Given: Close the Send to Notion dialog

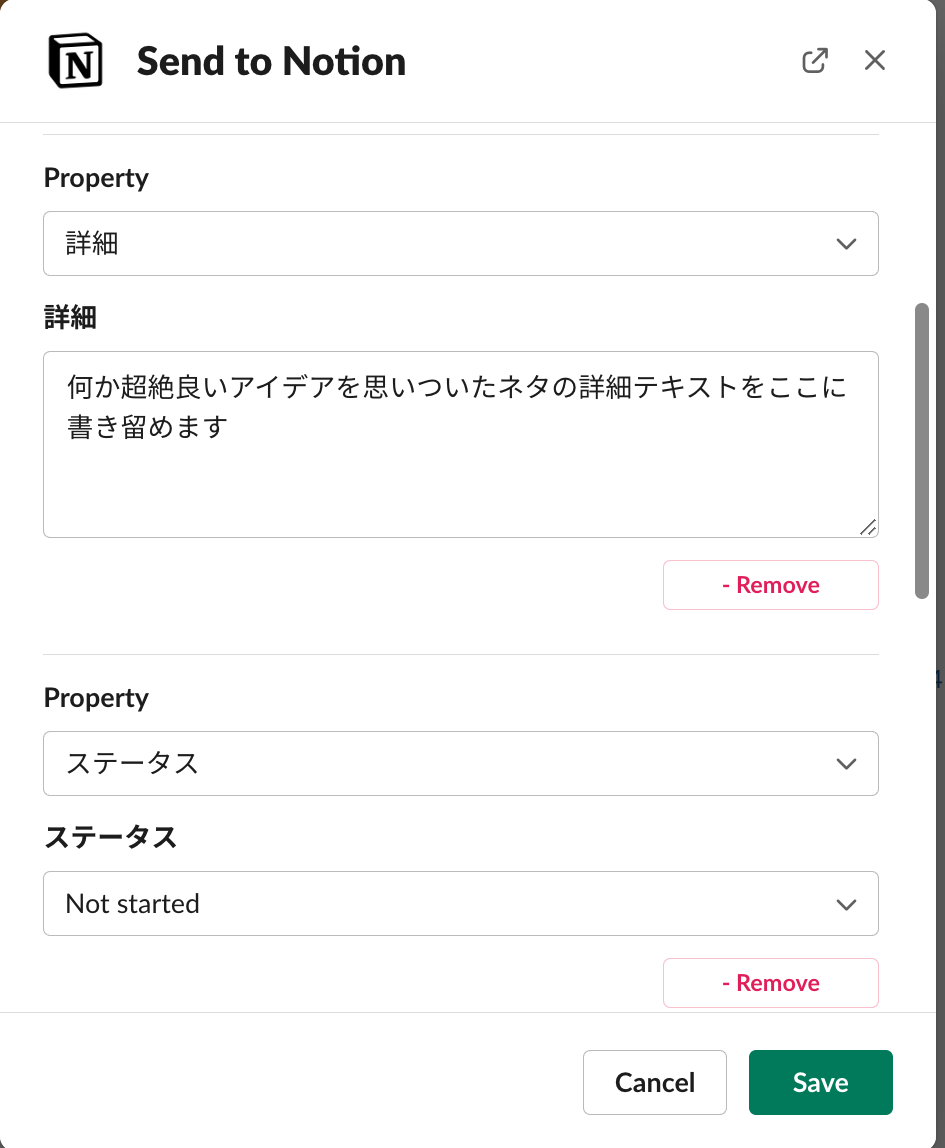Looking at the screenshot, I should coord(875,60).
